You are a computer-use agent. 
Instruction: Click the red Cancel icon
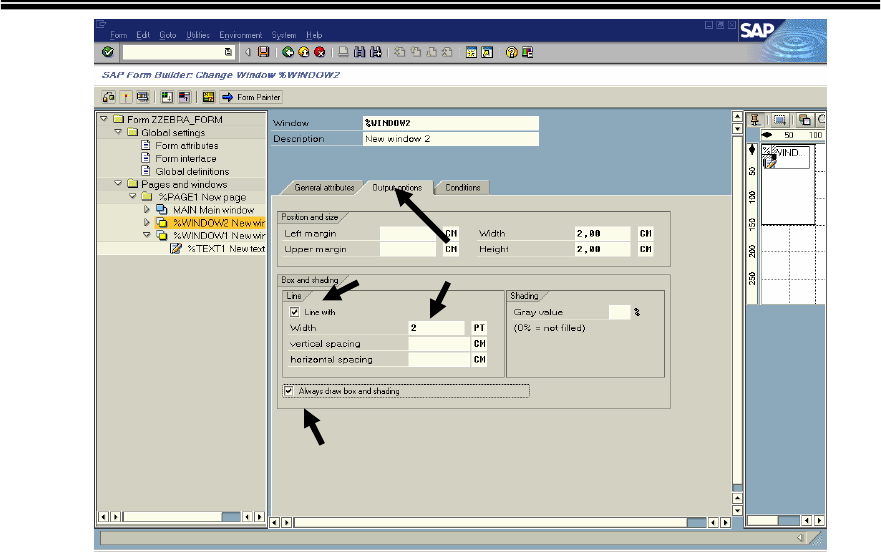coord(320,52)
